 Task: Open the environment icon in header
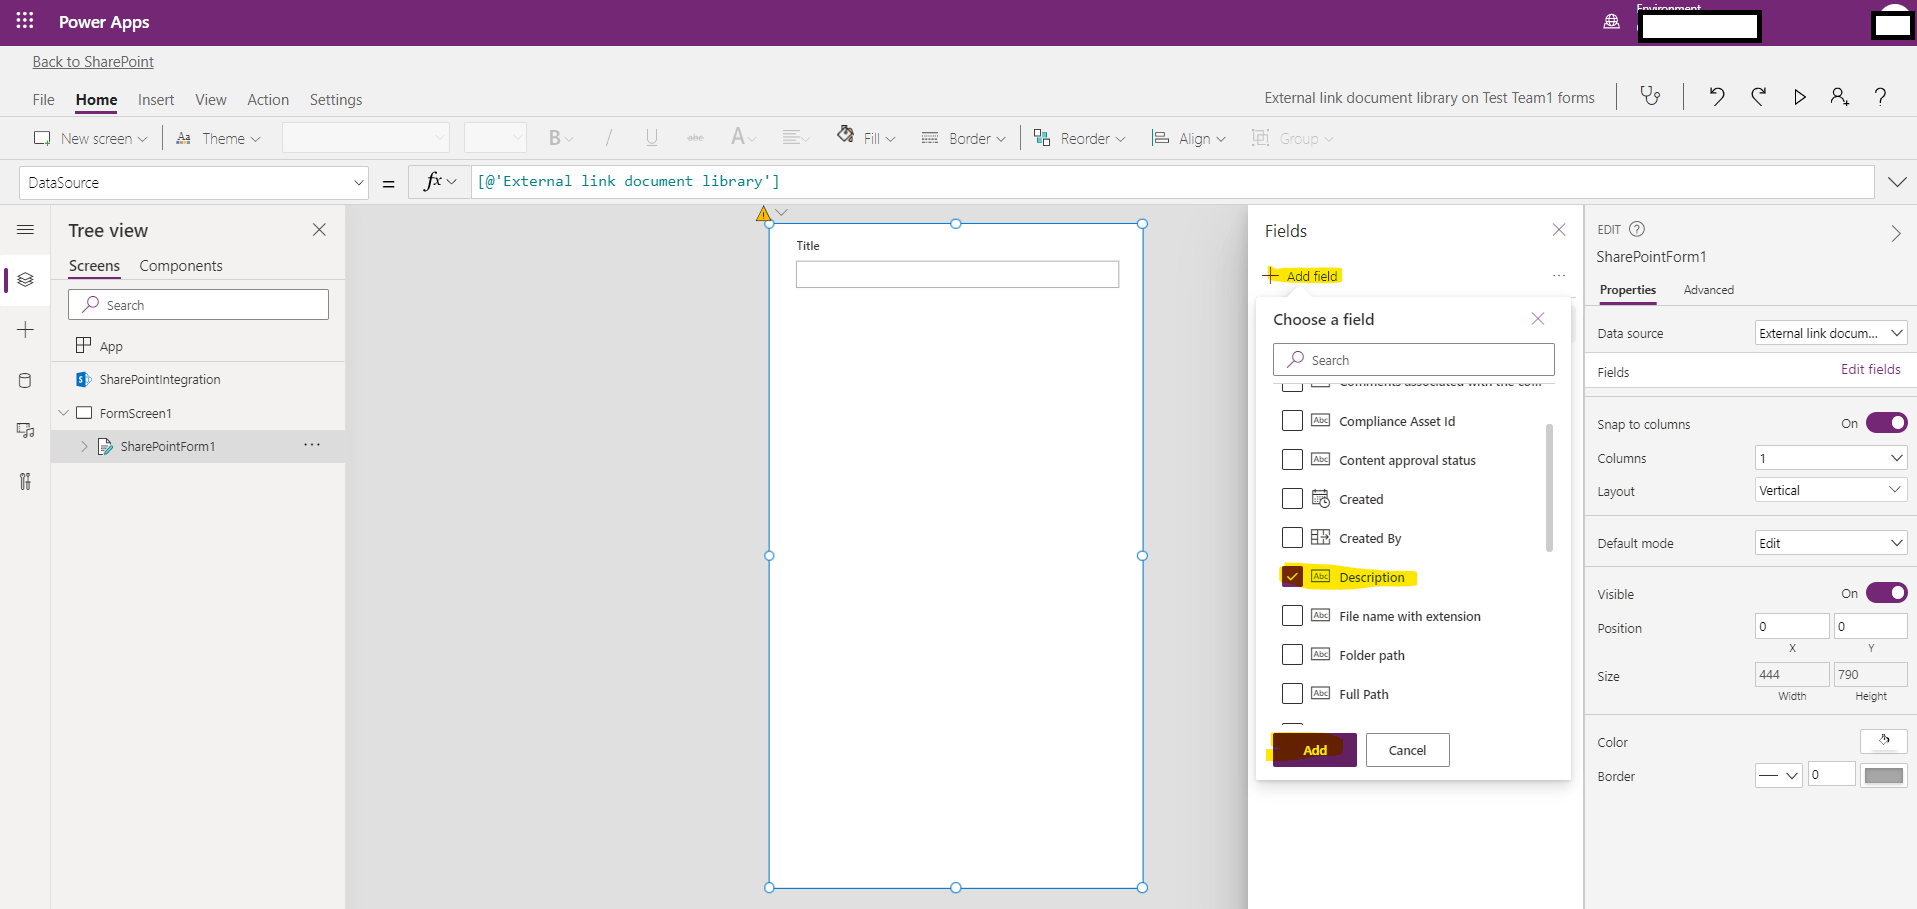coord(1611,21)
